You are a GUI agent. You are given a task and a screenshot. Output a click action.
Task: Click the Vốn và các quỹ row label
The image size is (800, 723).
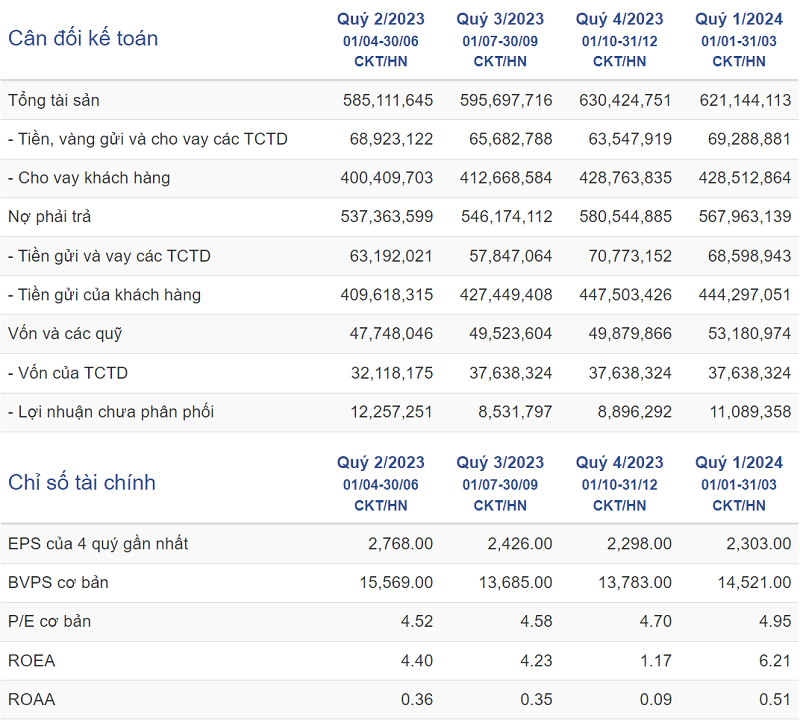(65, 334)
